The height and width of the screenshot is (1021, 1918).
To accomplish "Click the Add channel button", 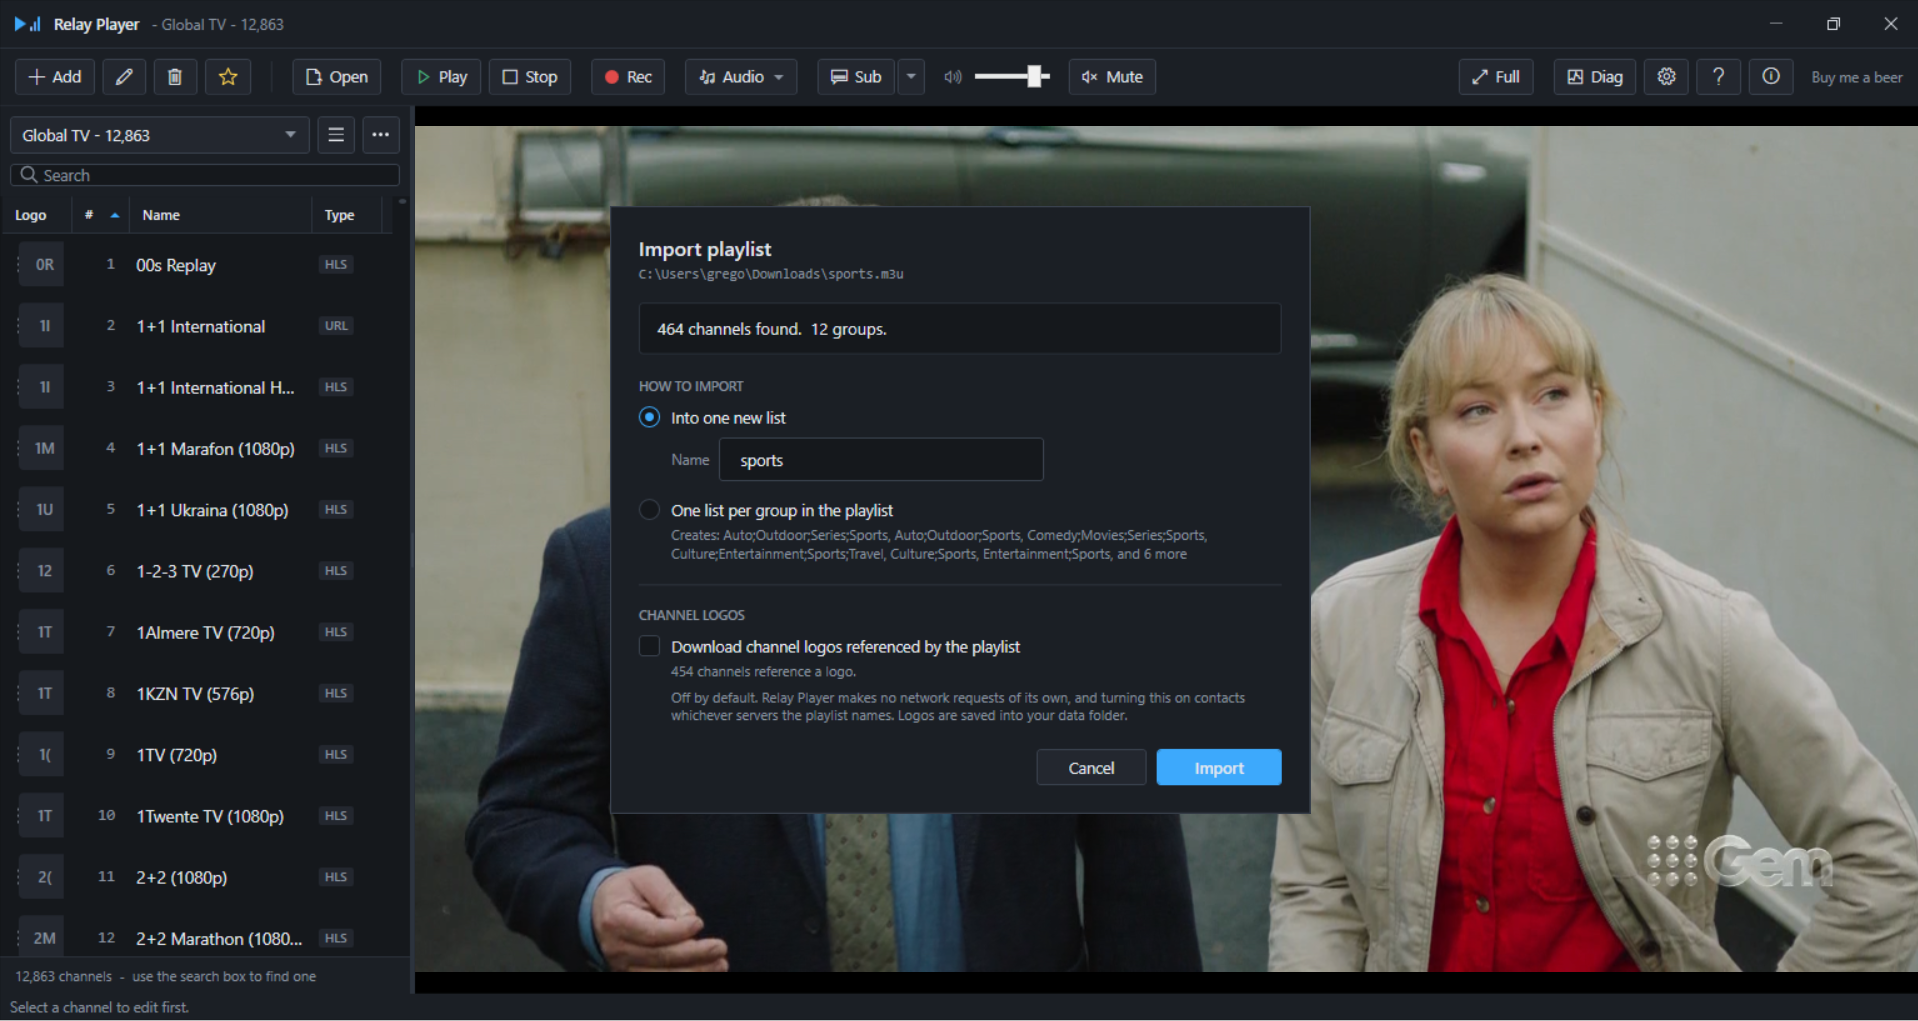I will pos(55,77).
